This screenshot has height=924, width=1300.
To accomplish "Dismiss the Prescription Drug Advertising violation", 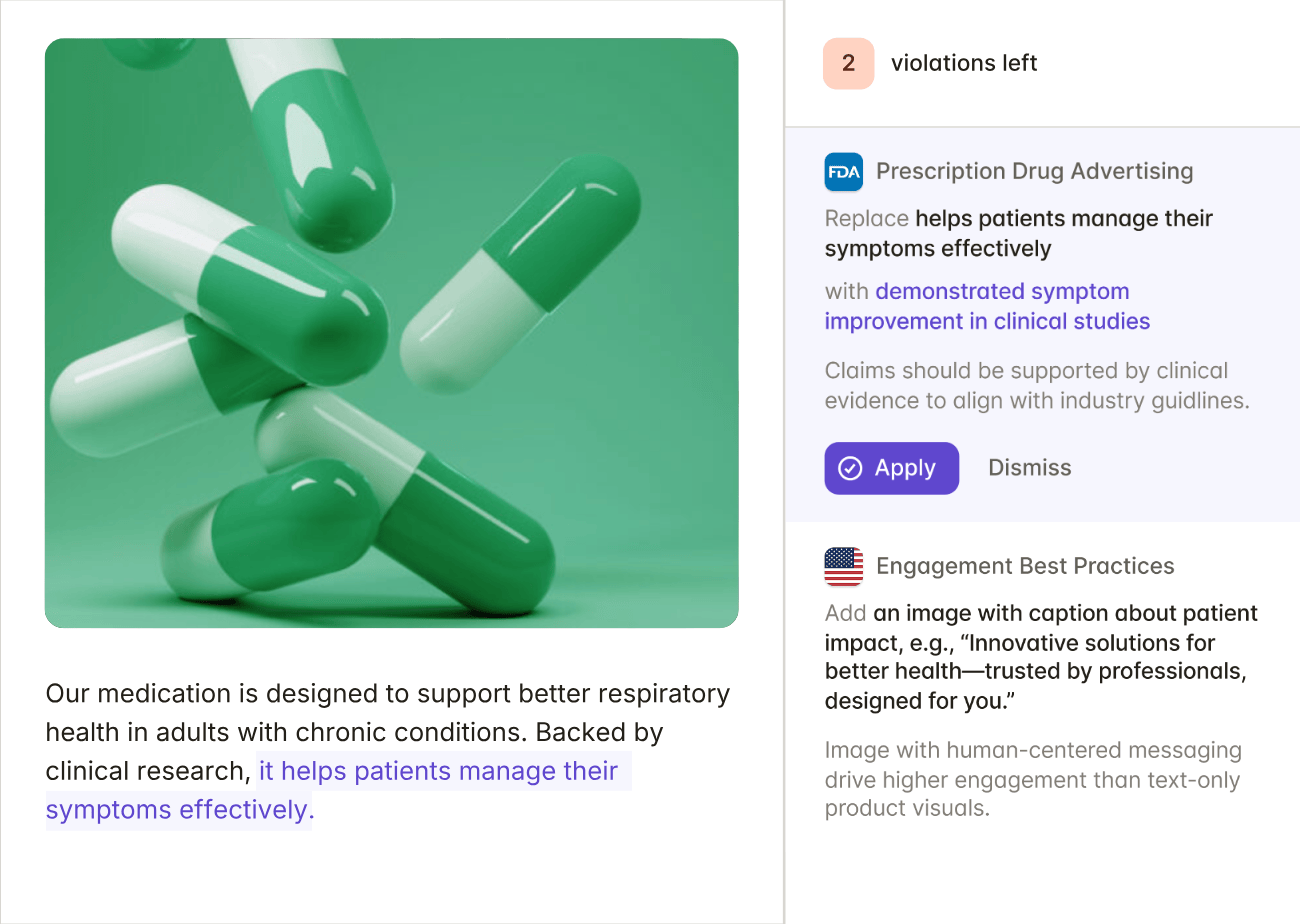I will [1029, 467].
